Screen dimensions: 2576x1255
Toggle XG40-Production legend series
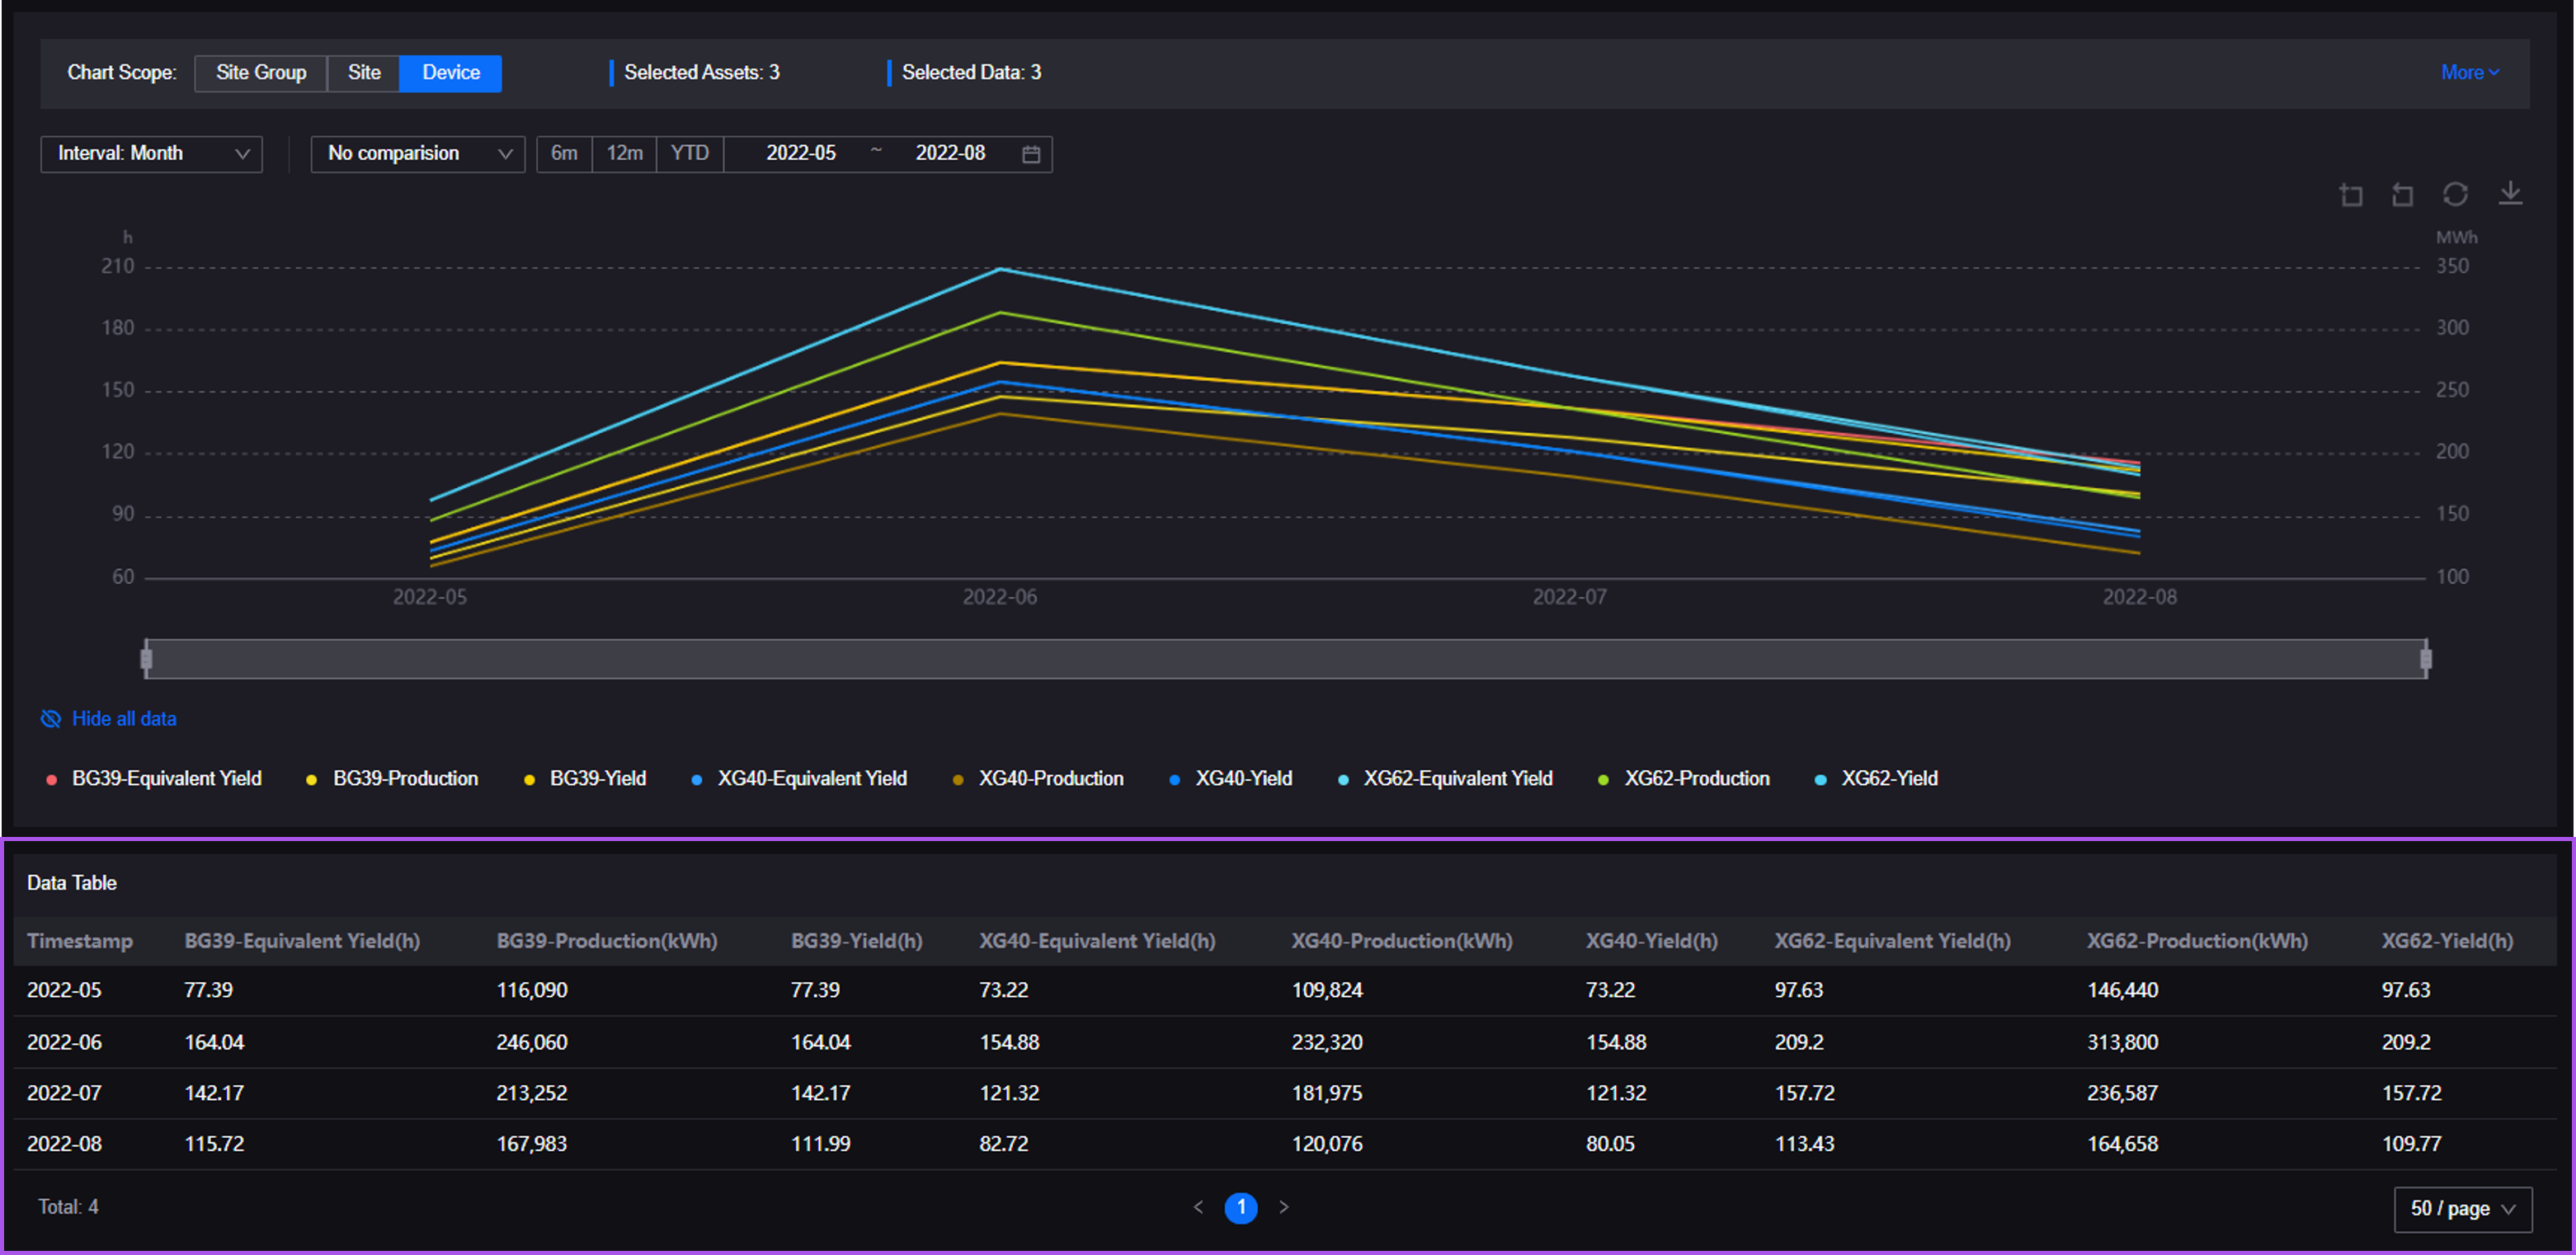coord(1049,779)
